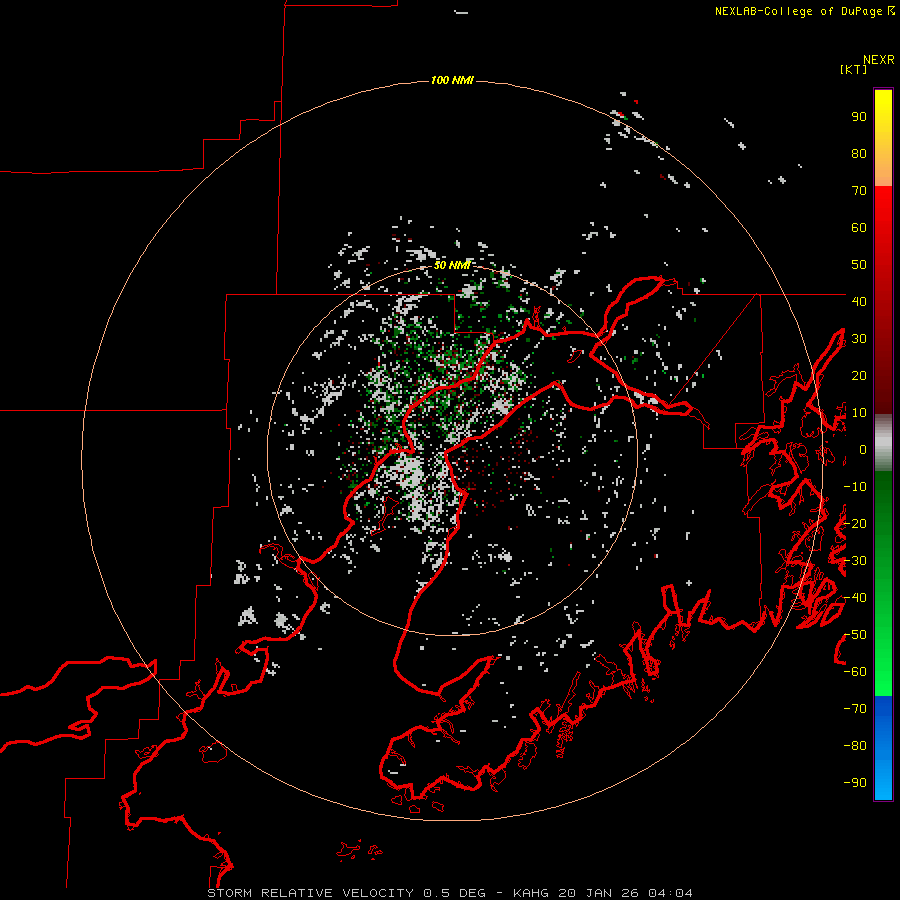Click the 80 value on the velocity scale
The height and width of the screenshot is (900, 900).
(x=859, y=154)
